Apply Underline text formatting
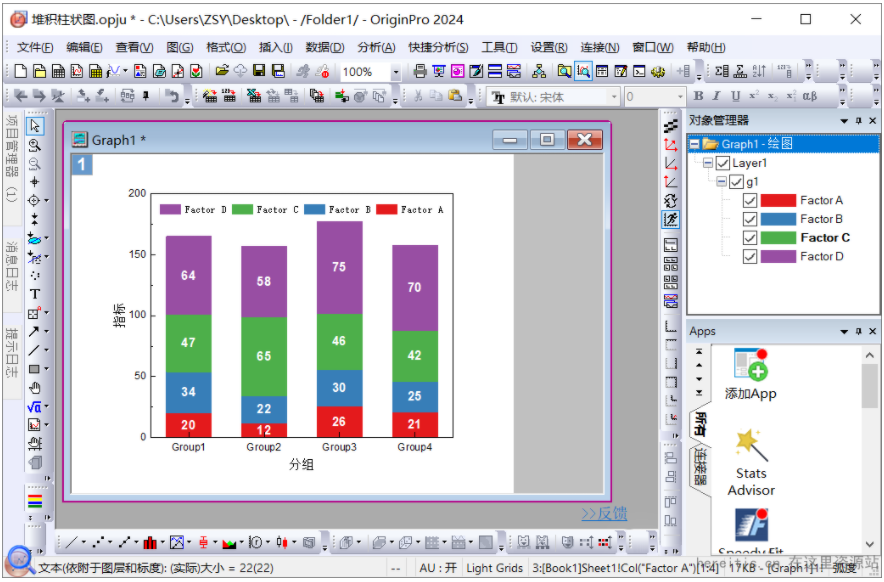This screenshot has width=884, height=582. pos(735,96)
